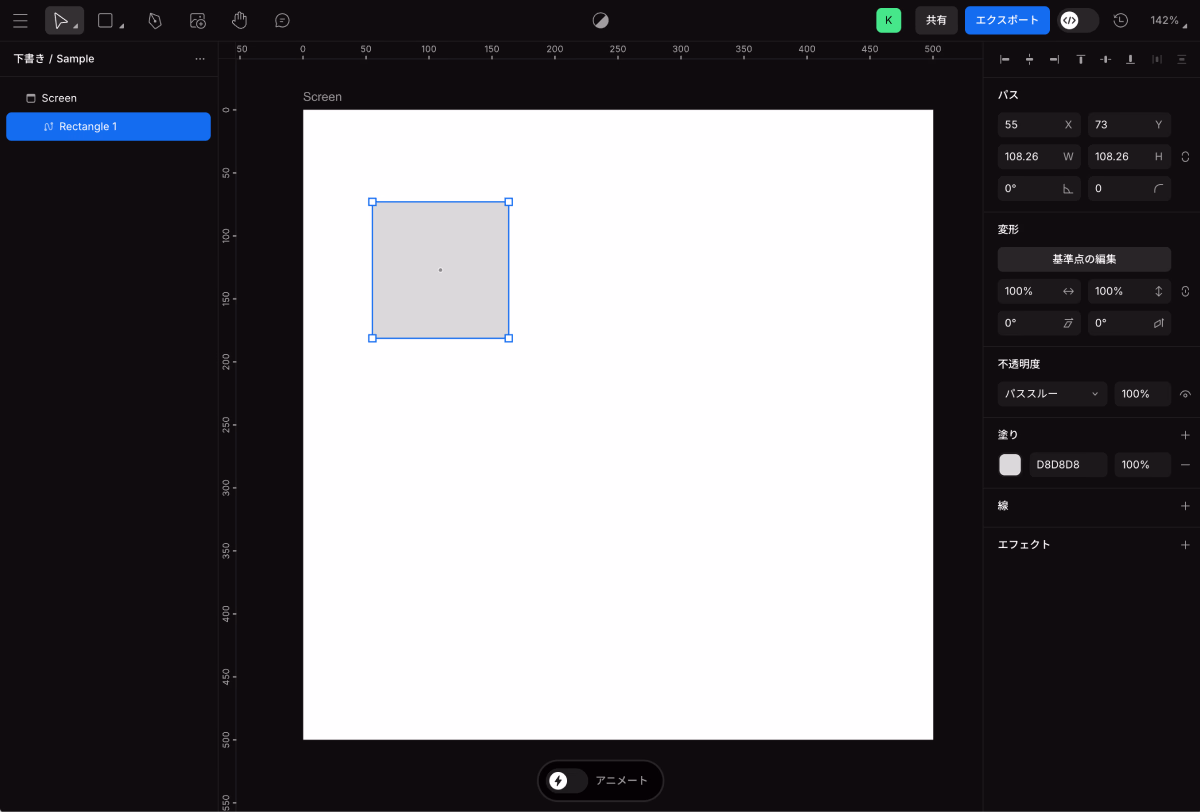Open version history clock icon
This screenshot has width=1200, height=812.
[1120, 21]
